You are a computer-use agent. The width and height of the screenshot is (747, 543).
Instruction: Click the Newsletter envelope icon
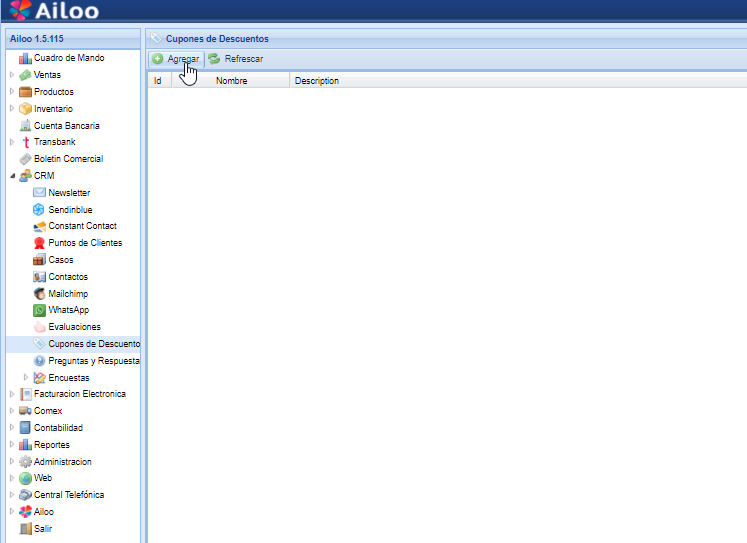point(40,193)
